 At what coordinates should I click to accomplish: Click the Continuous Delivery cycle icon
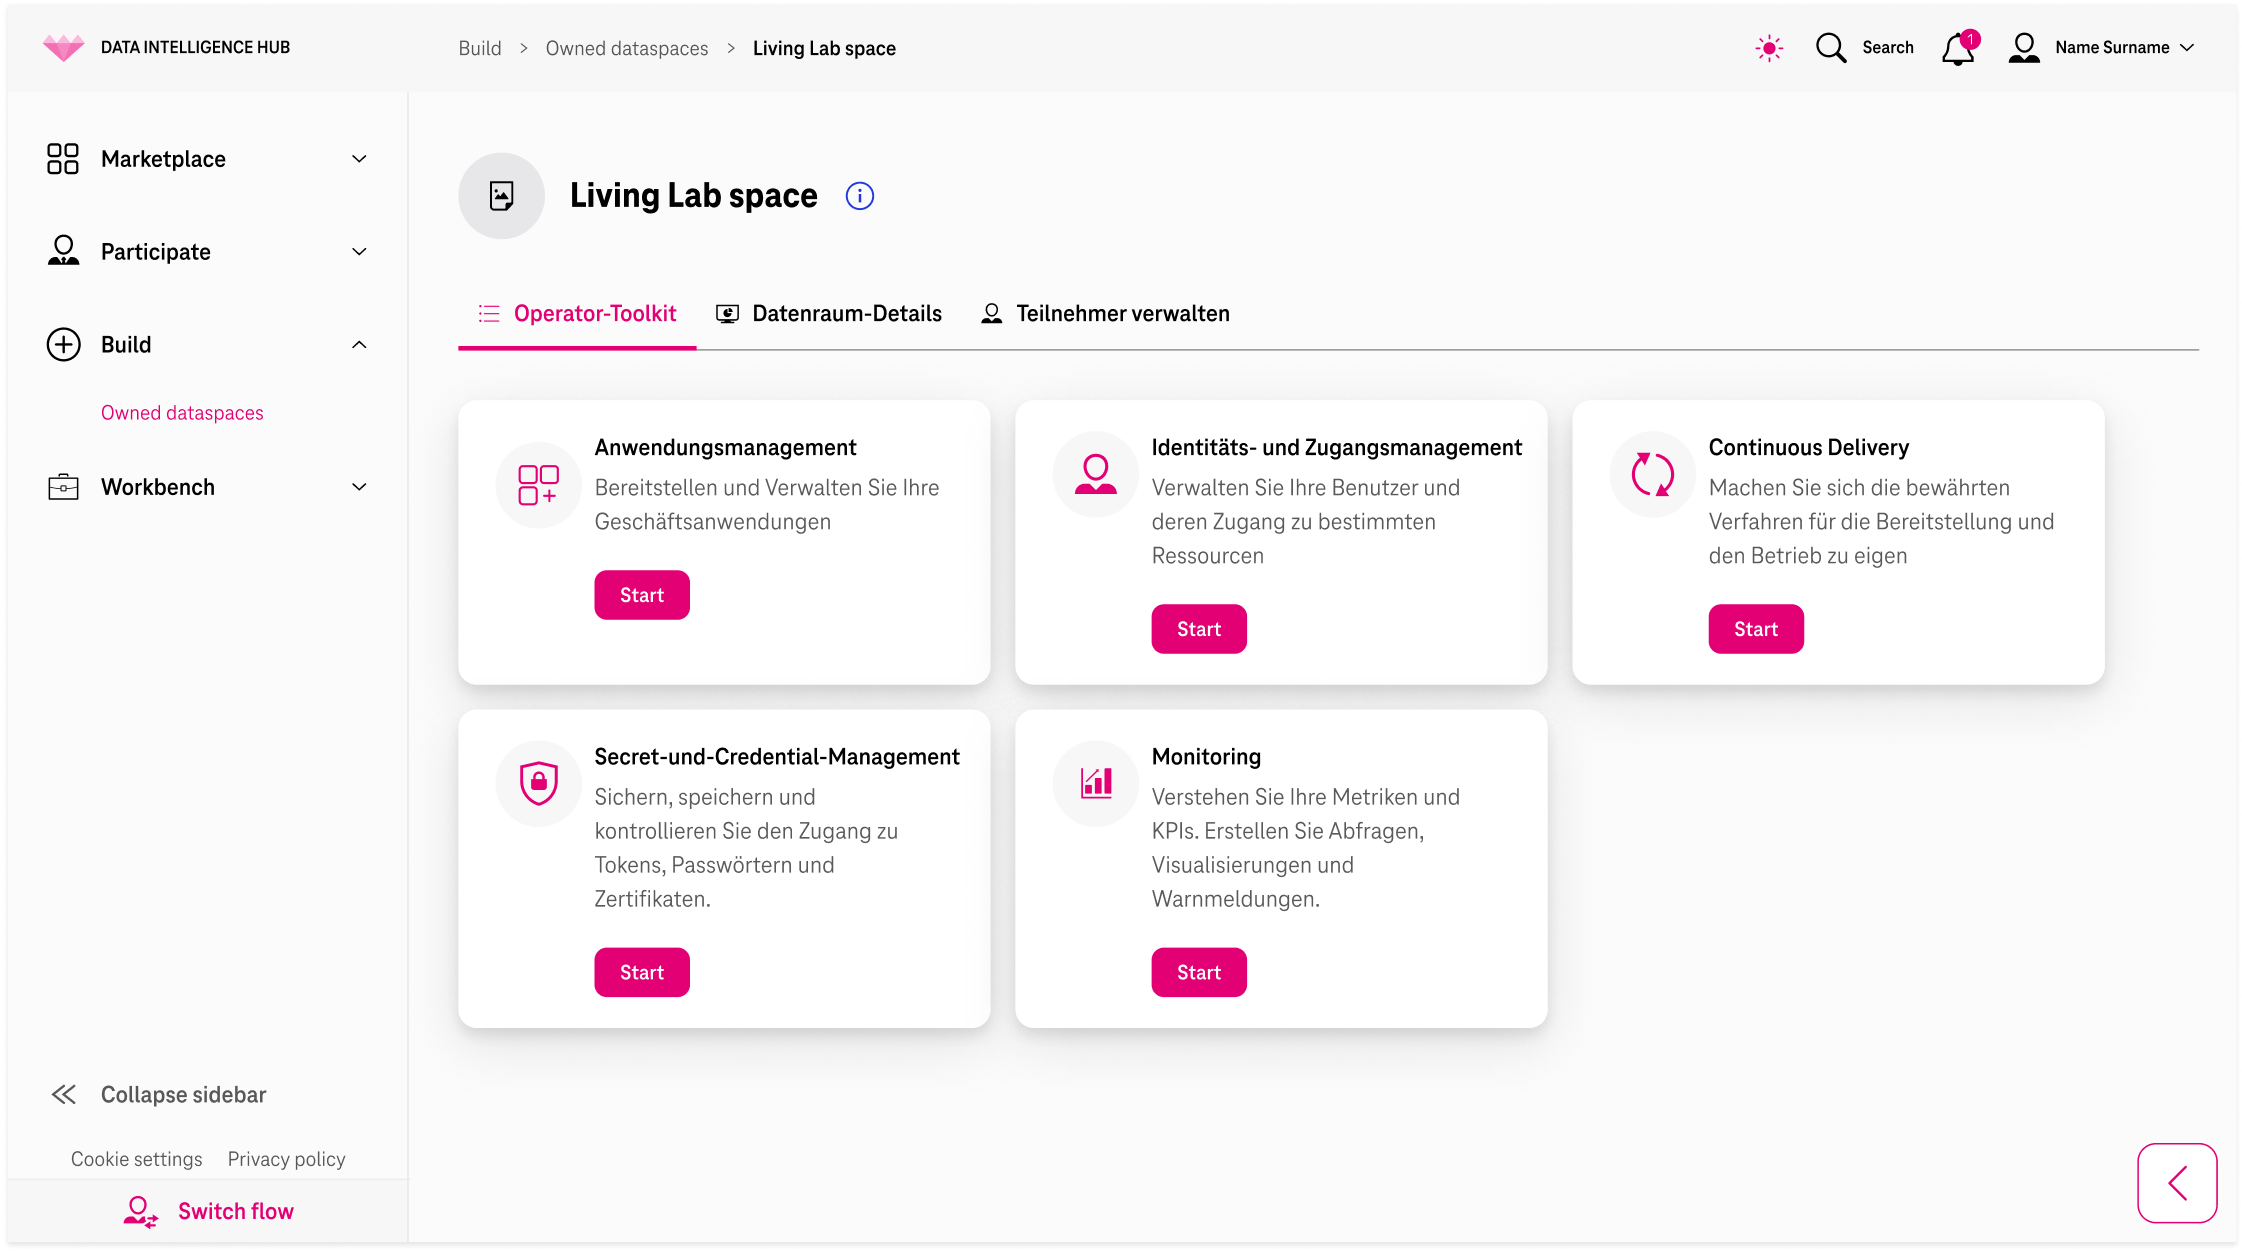[1652, 474]
